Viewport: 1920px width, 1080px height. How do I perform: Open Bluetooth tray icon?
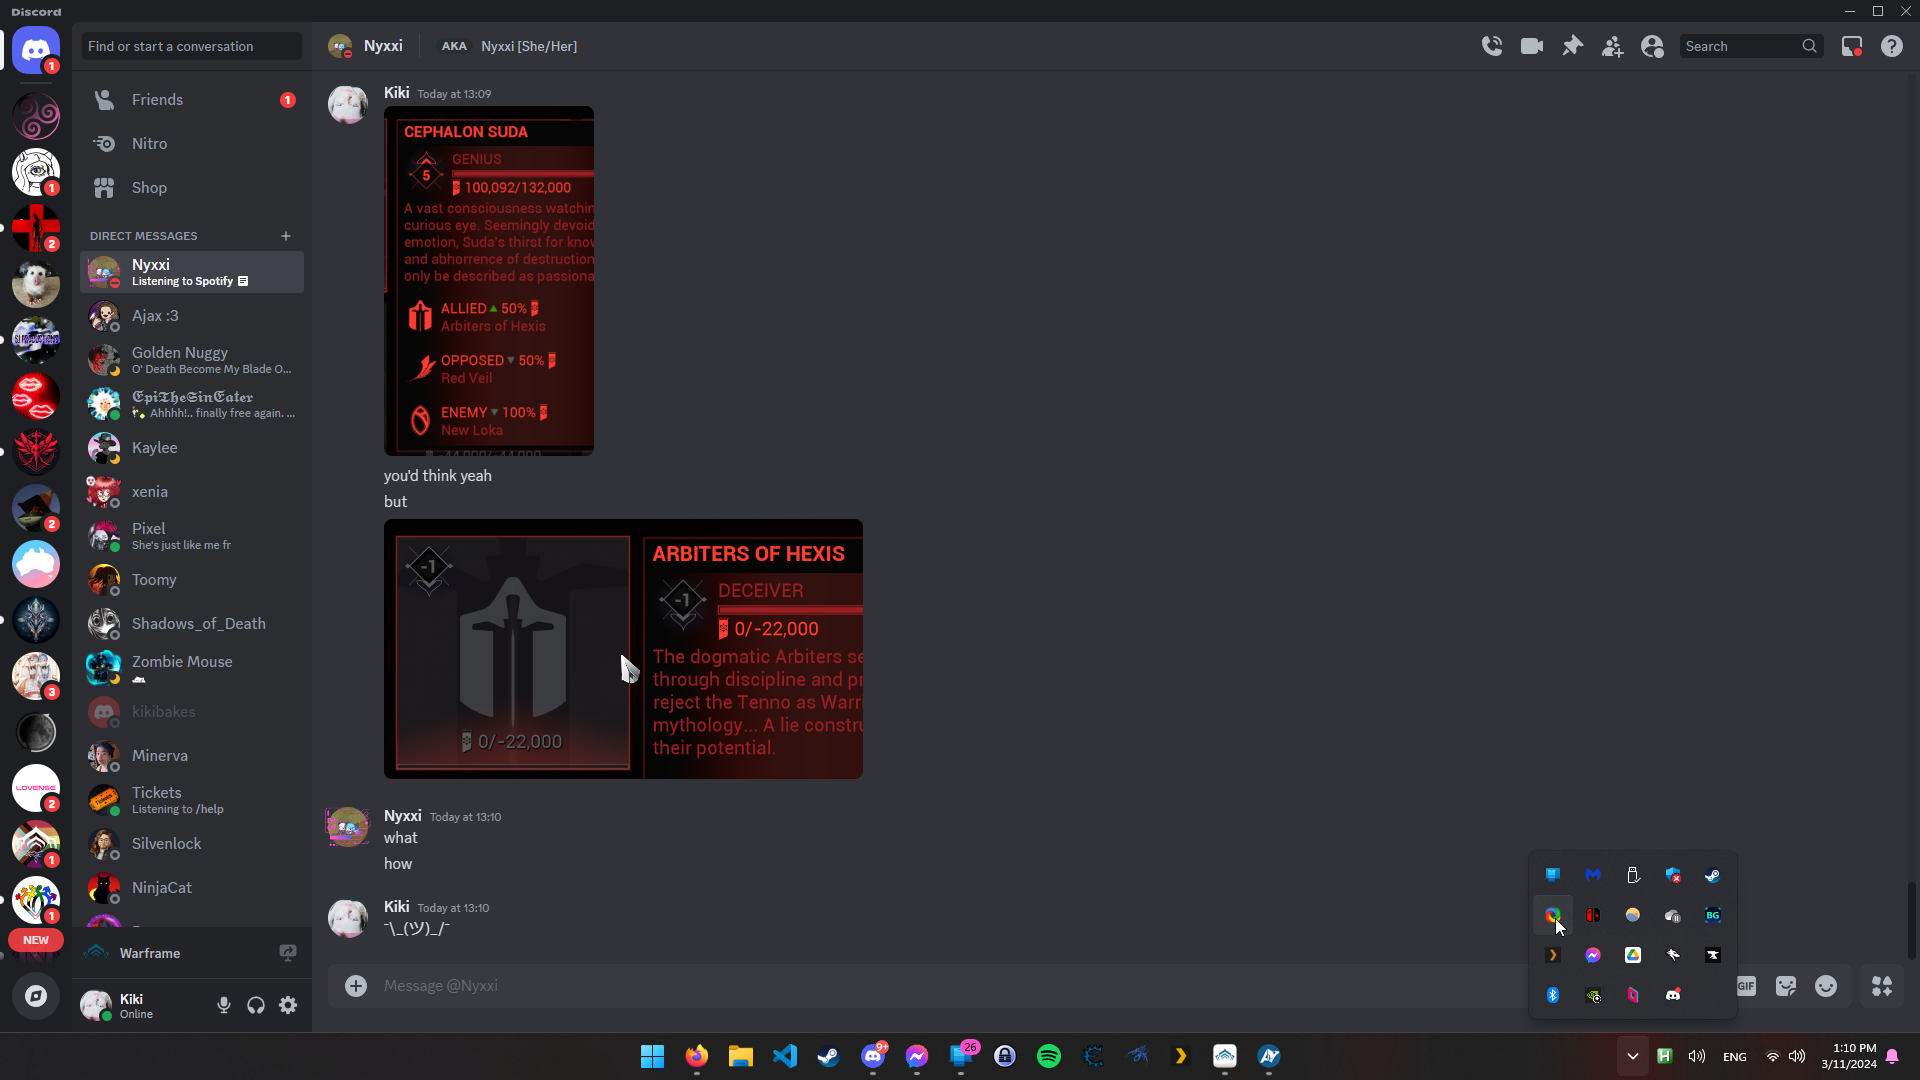pos(1553,995)
